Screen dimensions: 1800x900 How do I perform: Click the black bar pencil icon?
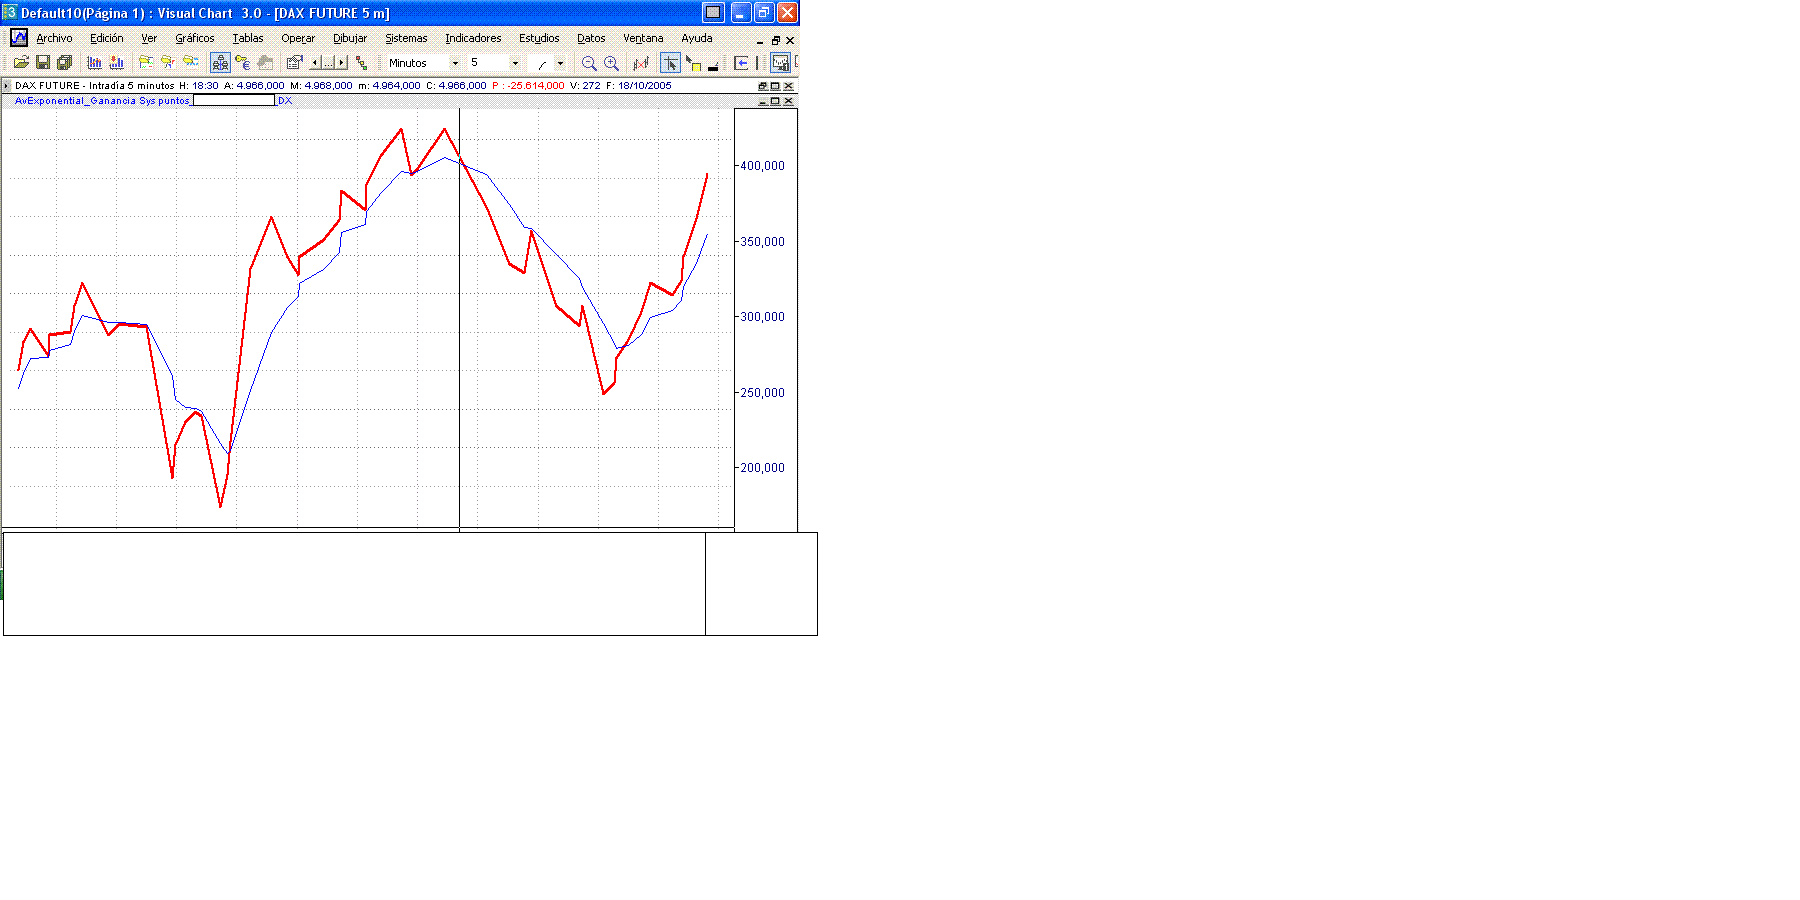pos(713,65)
